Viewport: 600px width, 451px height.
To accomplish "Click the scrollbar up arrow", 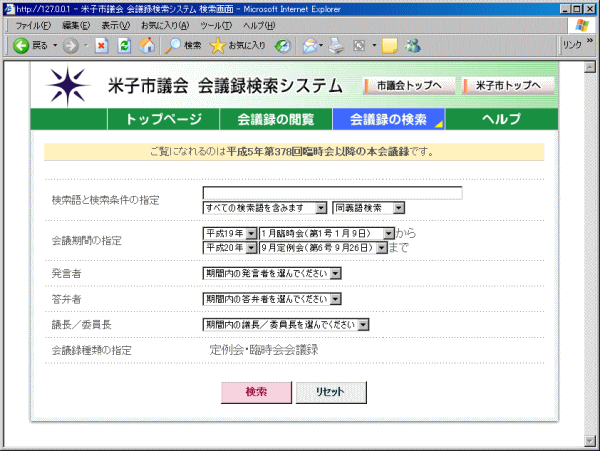I will (590, 67).
